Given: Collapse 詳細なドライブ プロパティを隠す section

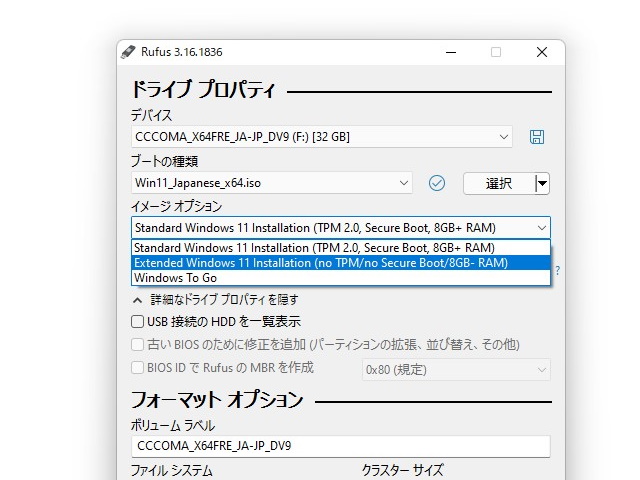Looking at the screenshot, I should 216,300.
